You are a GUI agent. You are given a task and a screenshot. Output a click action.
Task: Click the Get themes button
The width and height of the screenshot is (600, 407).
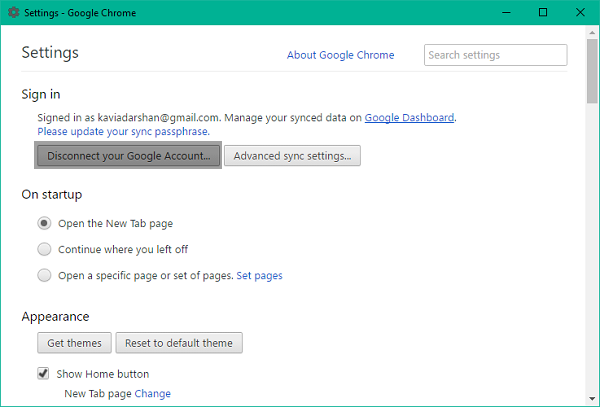pyautogui.click(x=74, y=343)
